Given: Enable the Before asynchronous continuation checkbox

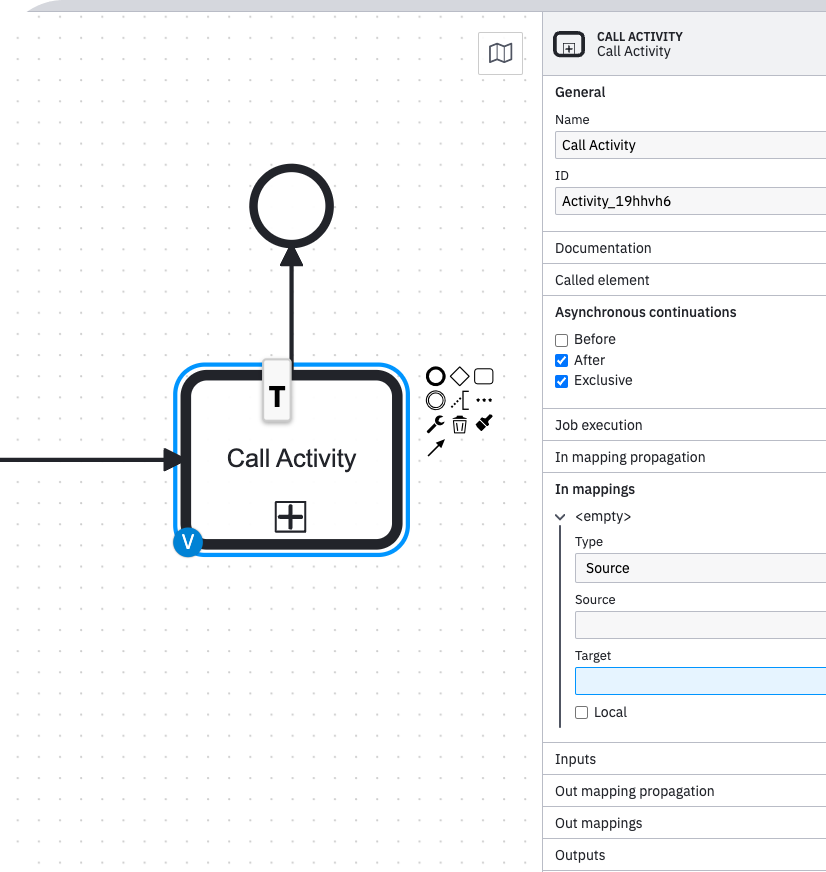Looking at the screenshot, I should pyautogui.click(x=561, y=340).
